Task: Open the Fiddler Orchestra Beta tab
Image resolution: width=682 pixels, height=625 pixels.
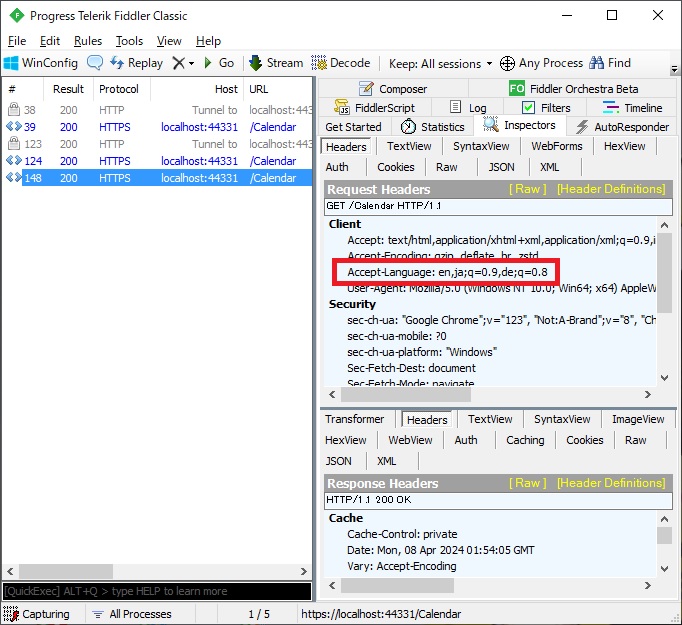Action: (573, 89)
